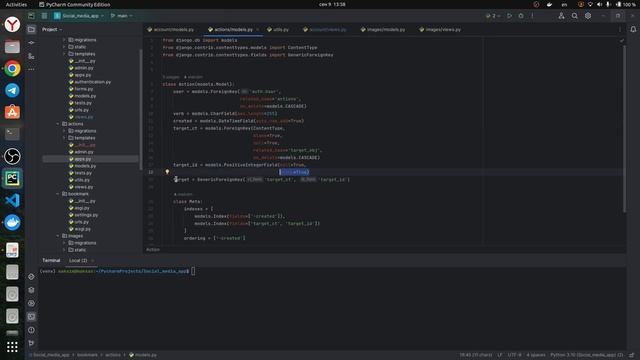This screenshot has height=360, width=640.
Task: Open Services tool window icon
Action: pos(31,303)
